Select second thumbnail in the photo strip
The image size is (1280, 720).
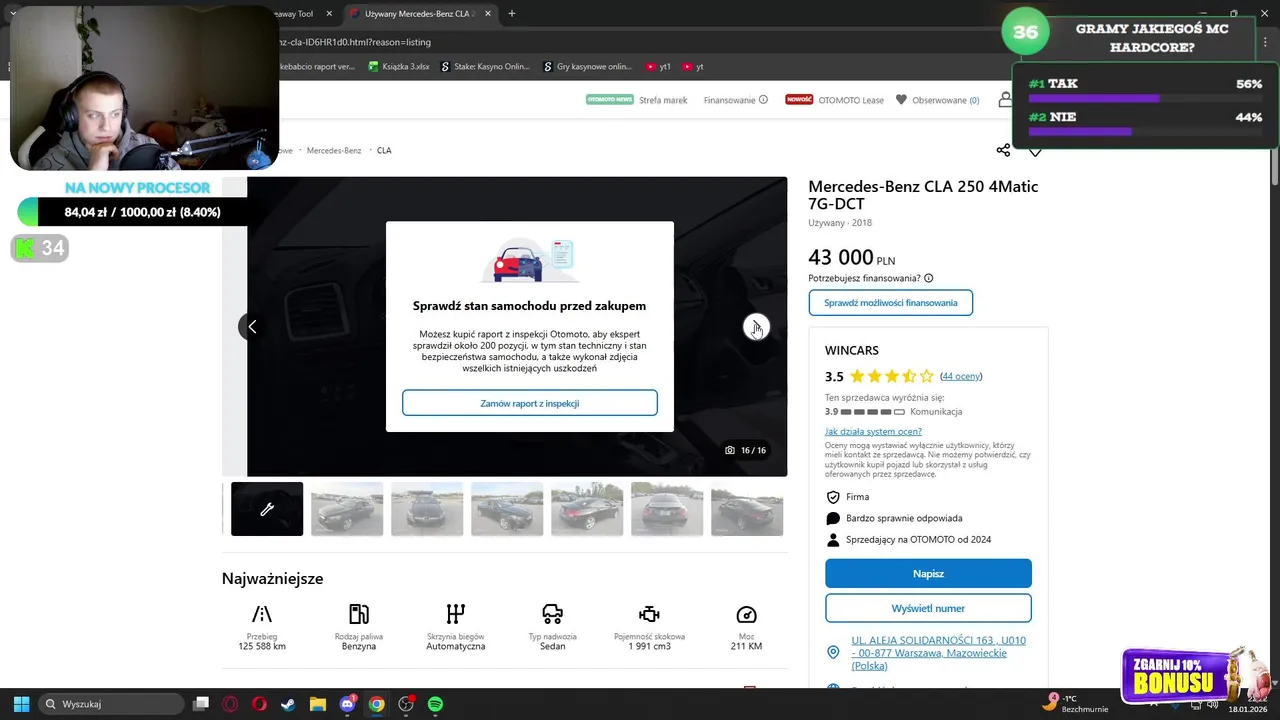[347, 509]
